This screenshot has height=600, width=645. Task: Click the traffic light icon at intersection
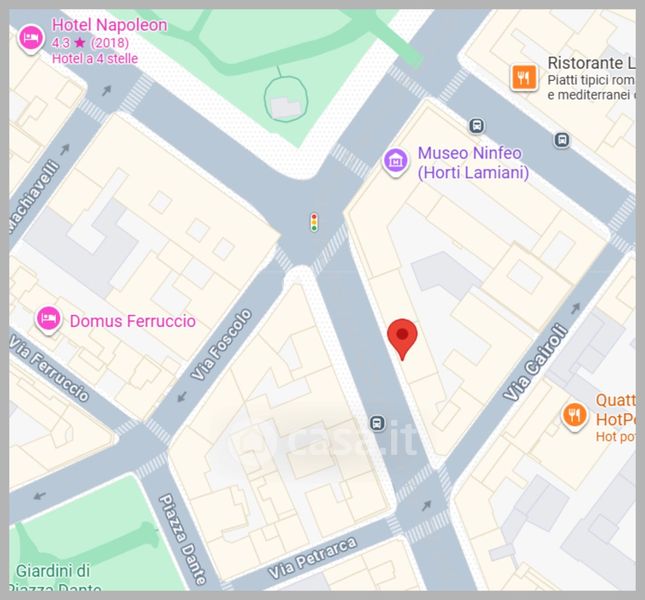point(314,222)
